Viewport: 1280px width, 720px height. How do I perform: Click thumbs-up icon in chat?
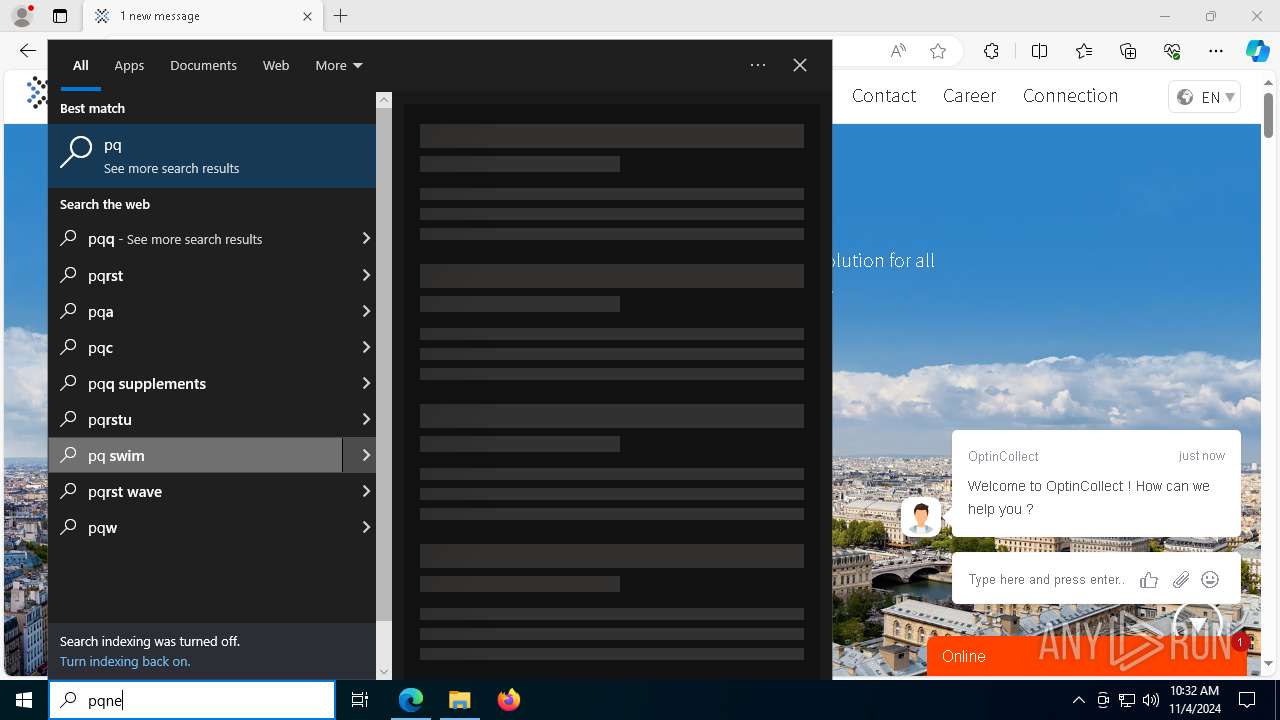(1149, 580)
